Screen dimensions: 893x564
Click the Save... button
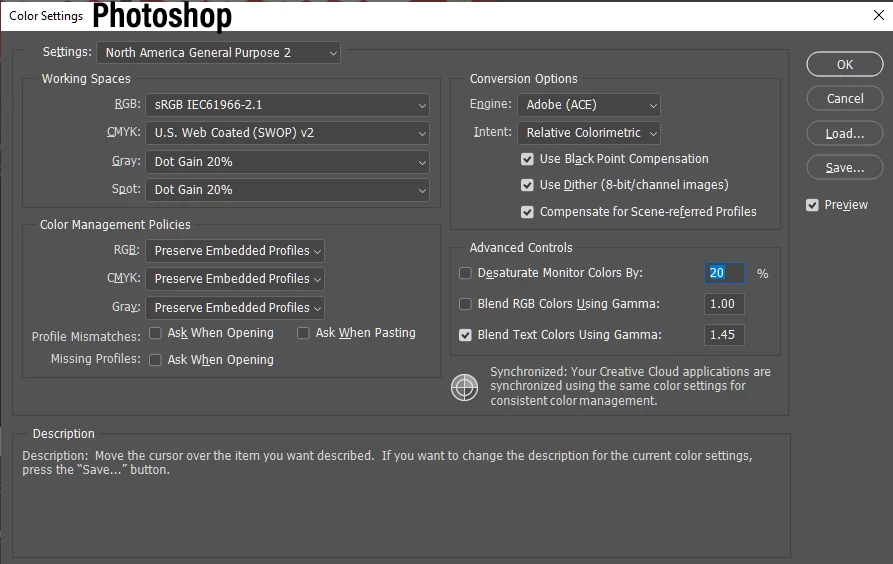click(845, 167)
